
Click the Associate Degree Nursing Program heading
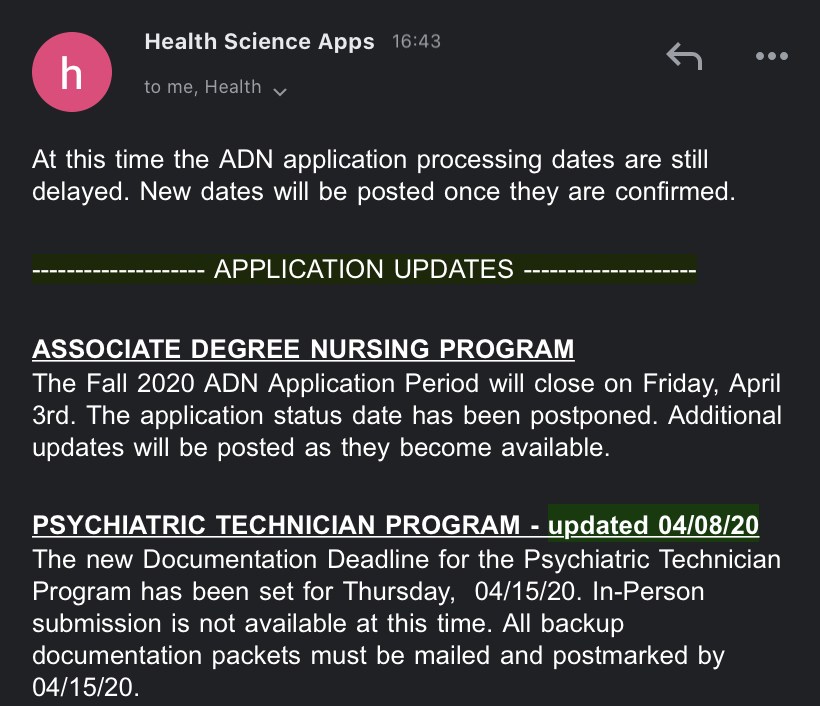click(303, 349)
